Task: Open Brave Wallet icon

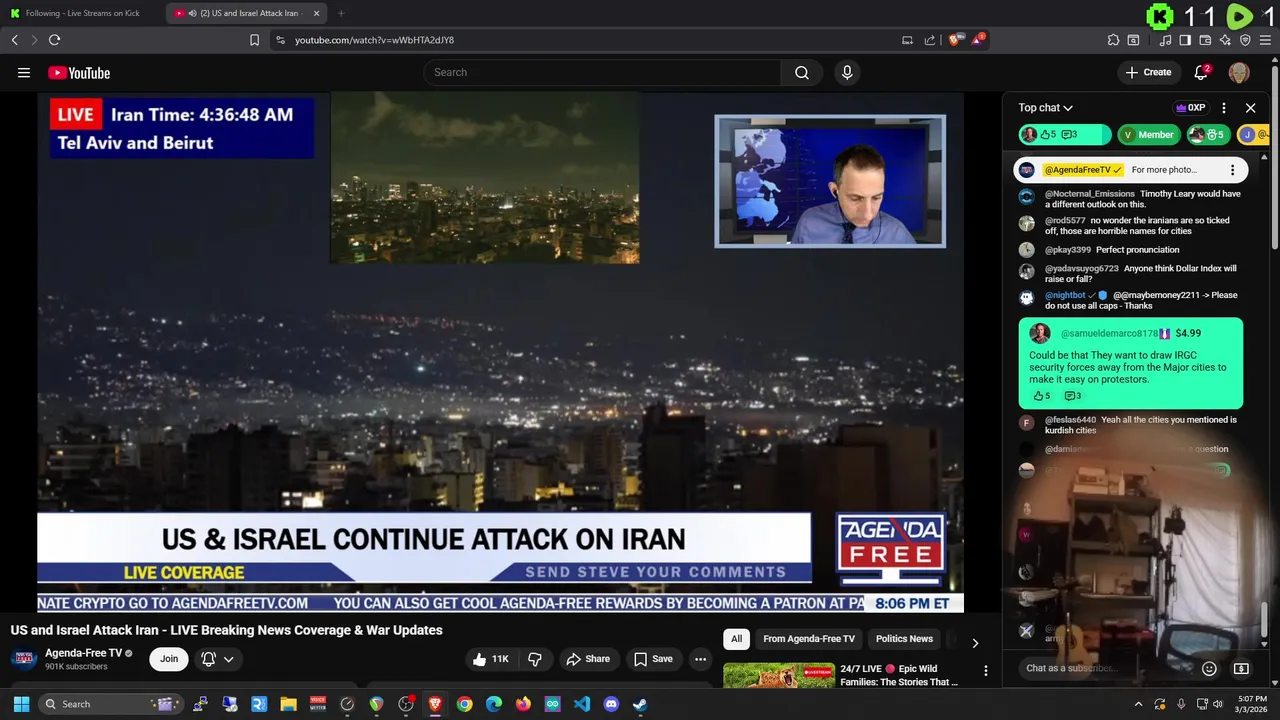Action: click(x=1205, y=40)
